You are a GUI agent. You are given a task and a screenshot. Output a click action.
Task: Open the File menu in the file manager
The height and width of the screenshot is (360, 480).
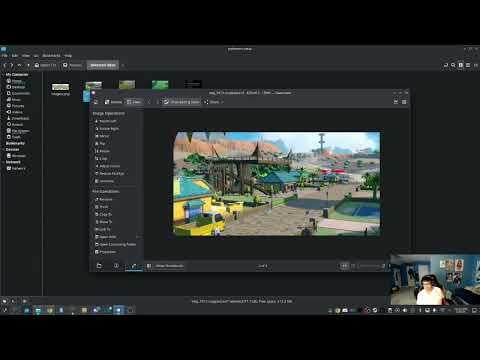pyautogui.click(x=5, y=56)
